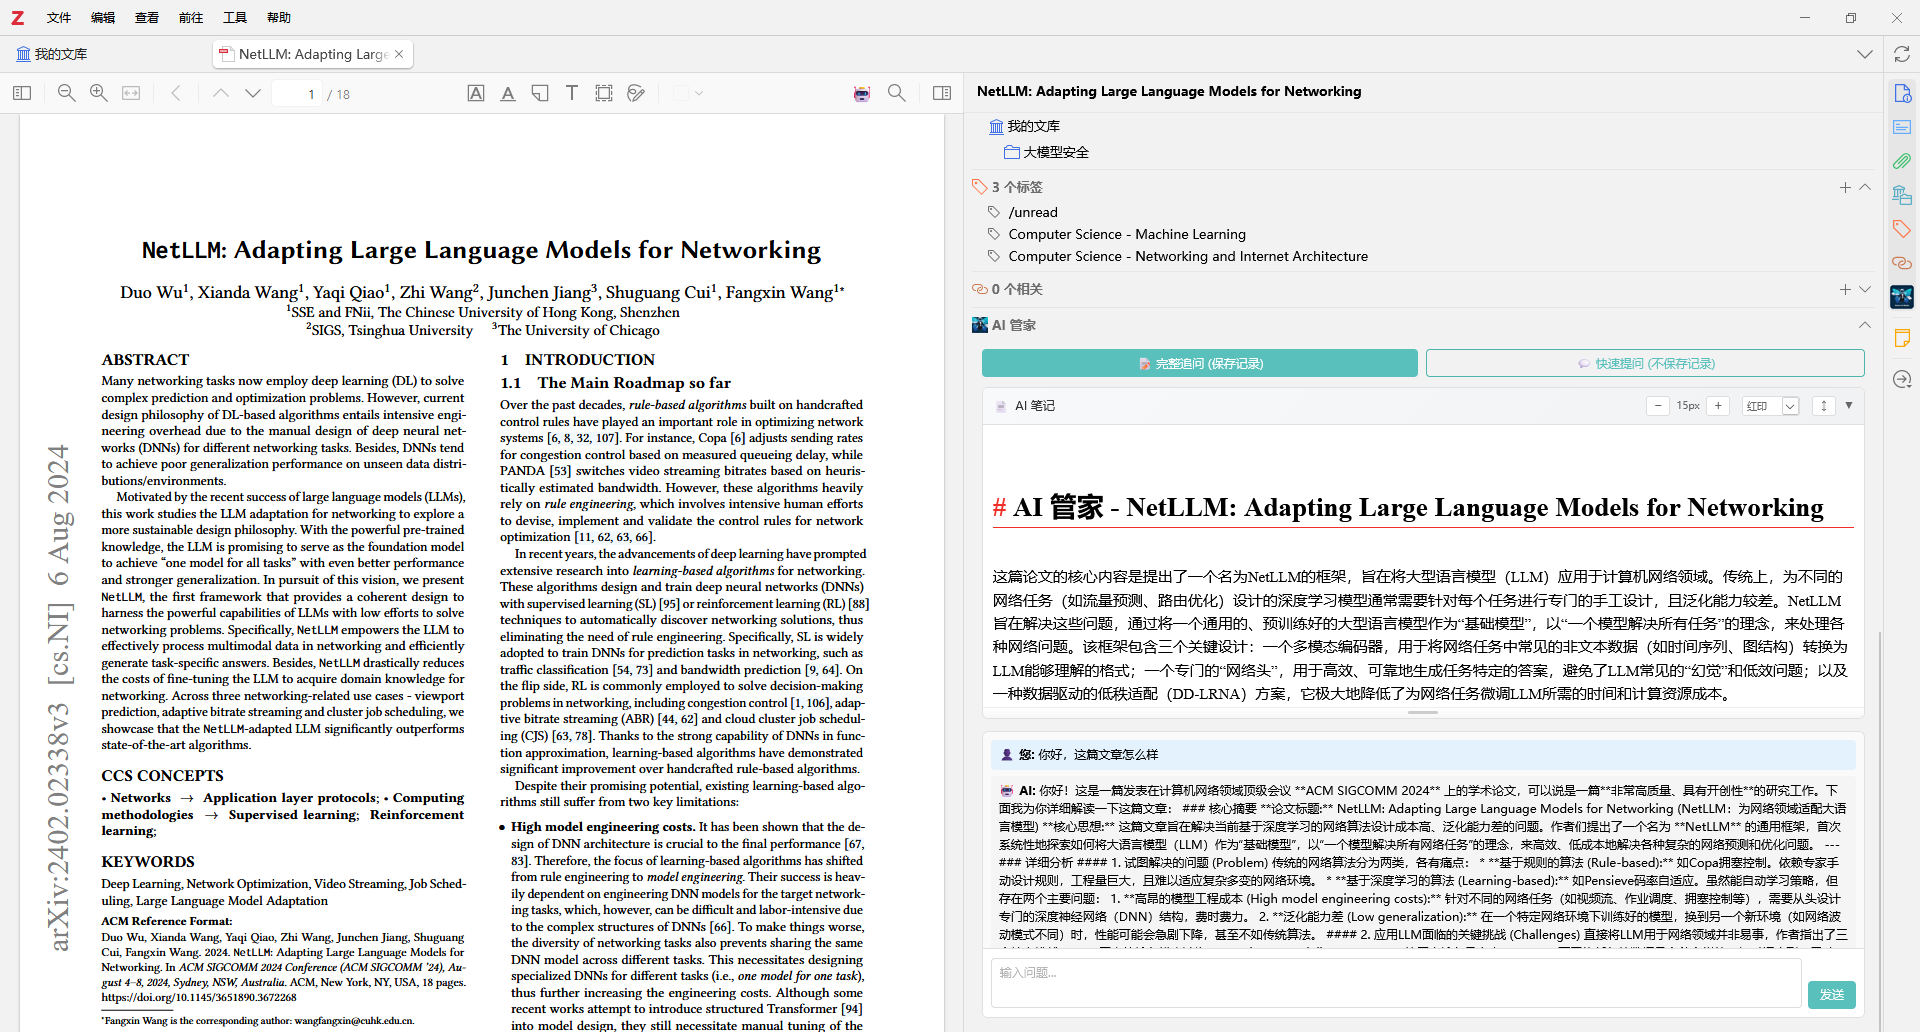Click the 完整追问 save-record button

(x=1199, y=363)
